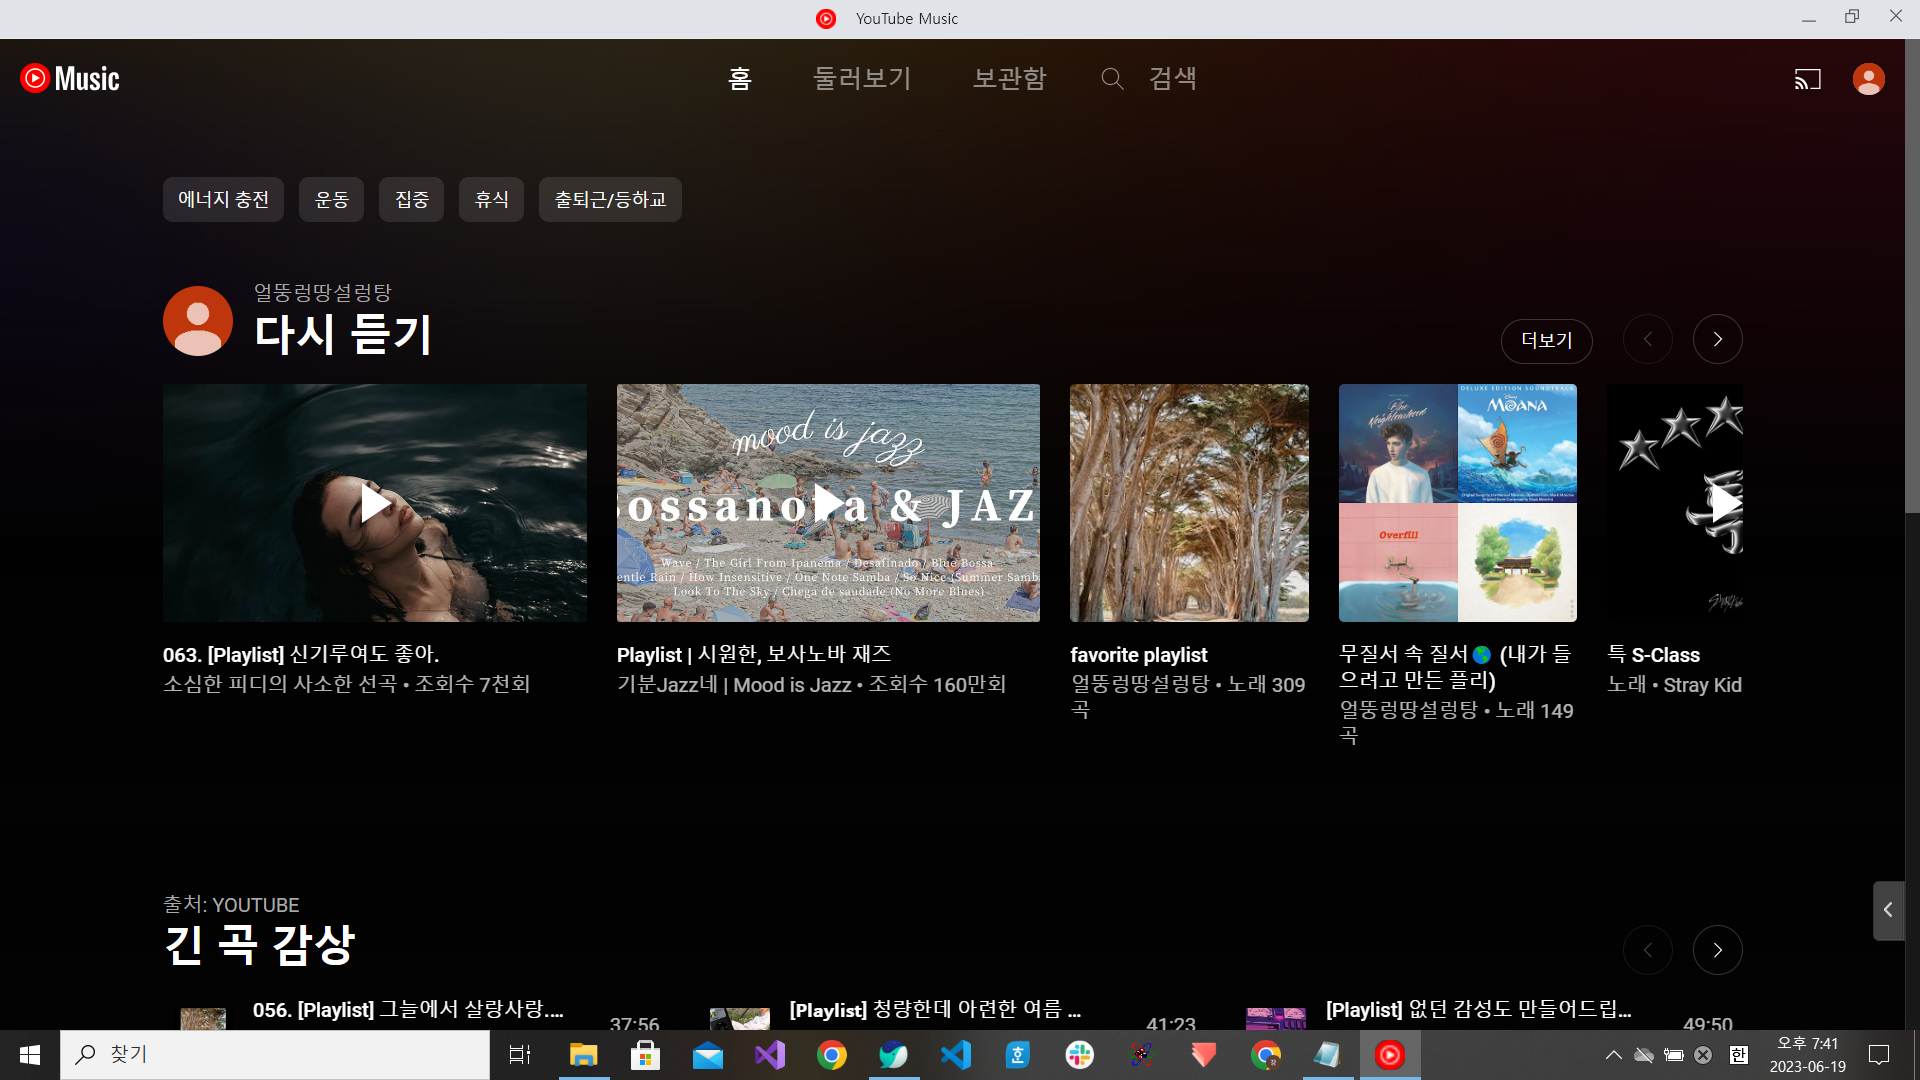Open the favorite playlist title link
This screenshot has width=1920, height=1080.
[1139, 655]
